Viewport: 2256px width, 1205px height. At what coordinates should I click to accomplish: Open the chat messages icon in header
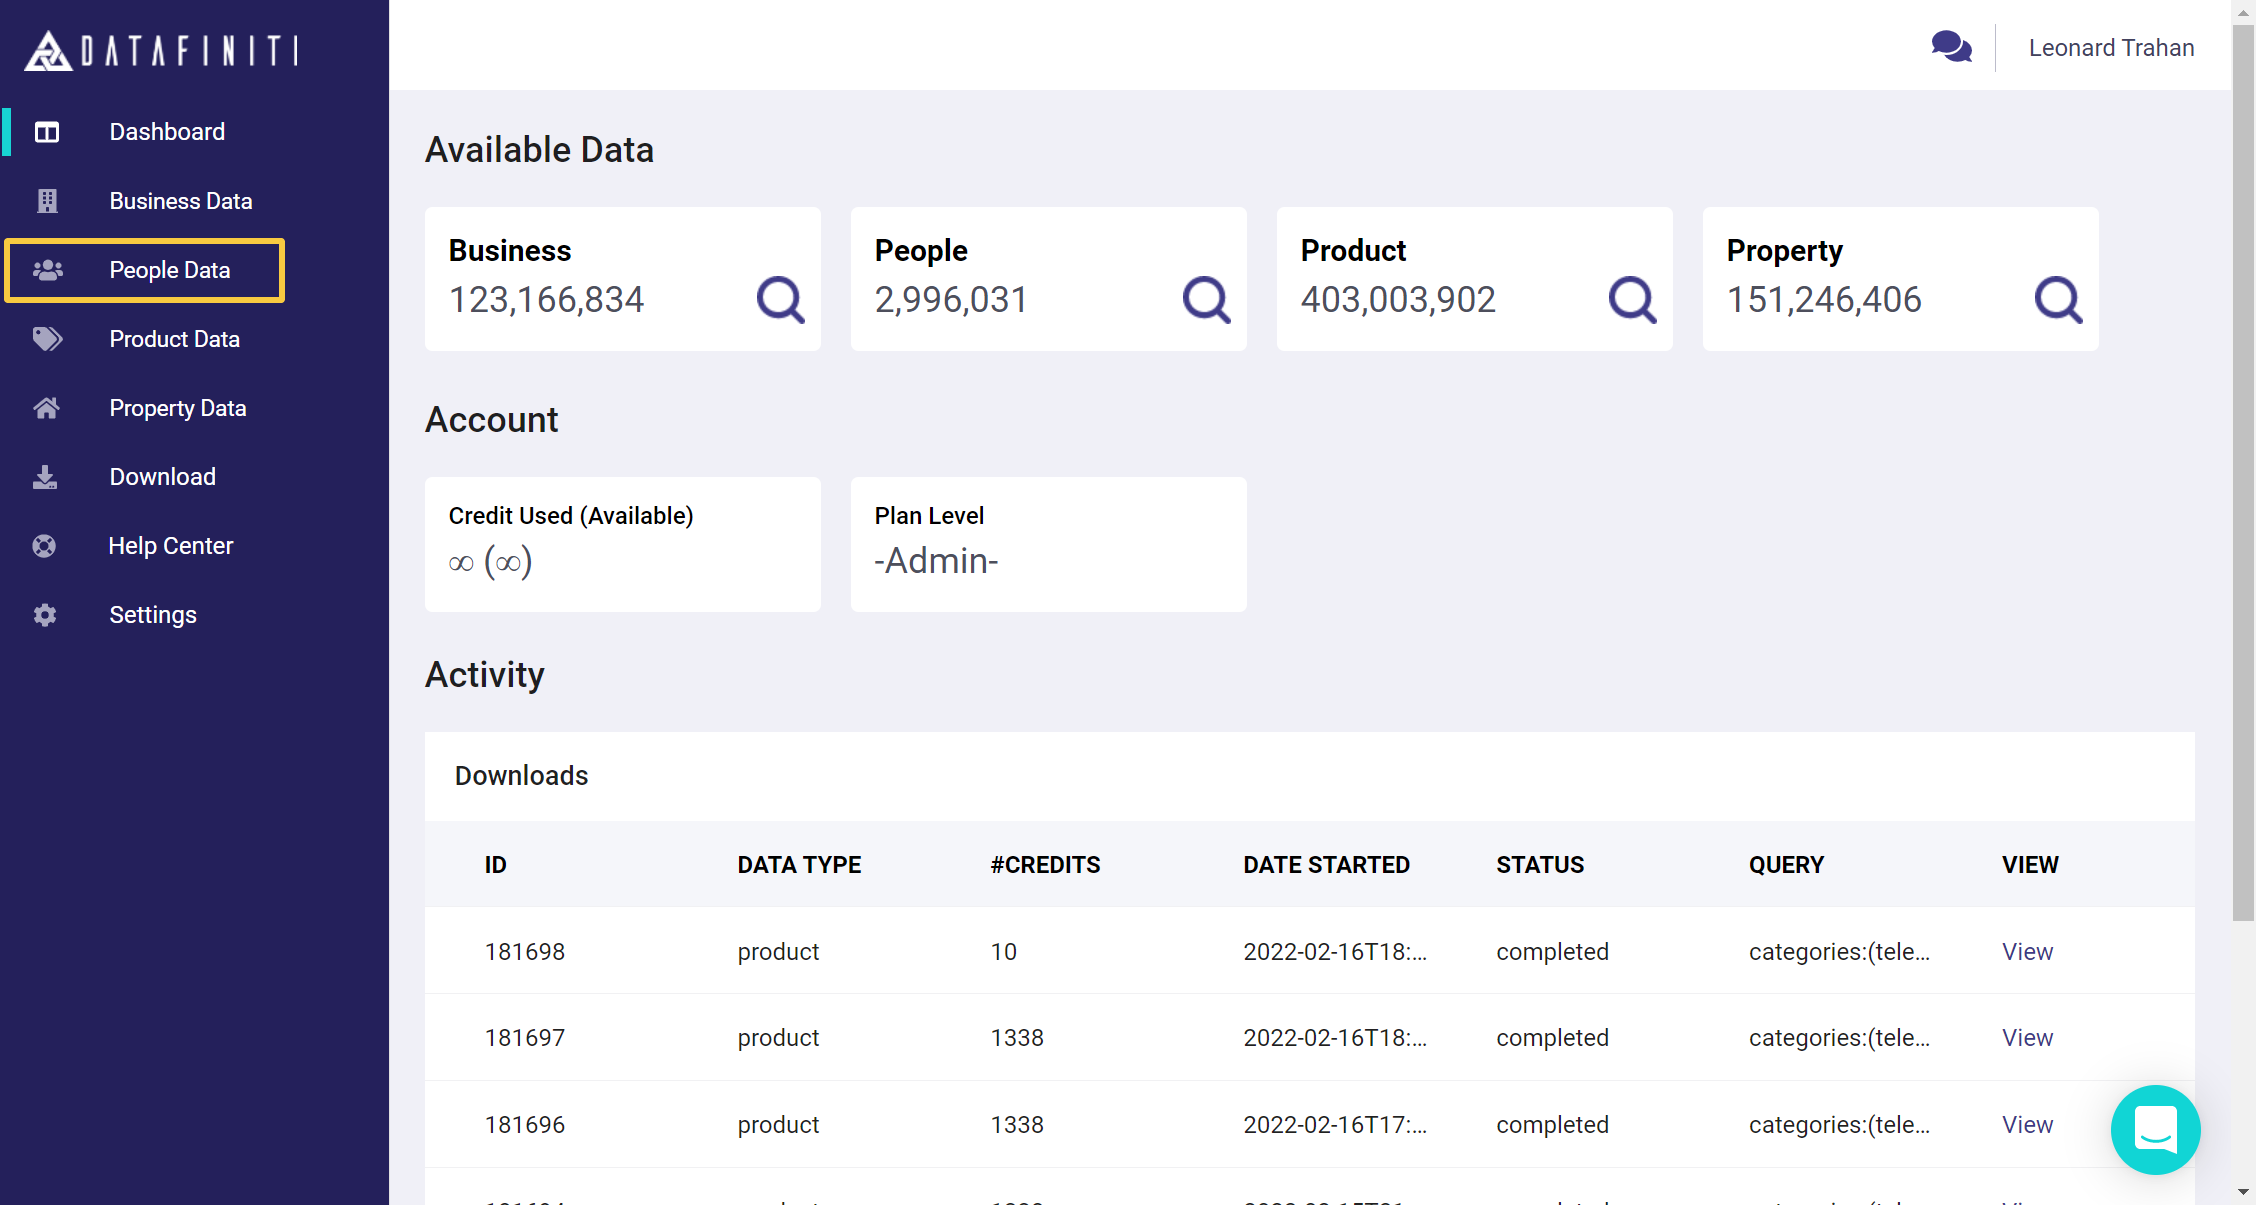click(1951, 47)
